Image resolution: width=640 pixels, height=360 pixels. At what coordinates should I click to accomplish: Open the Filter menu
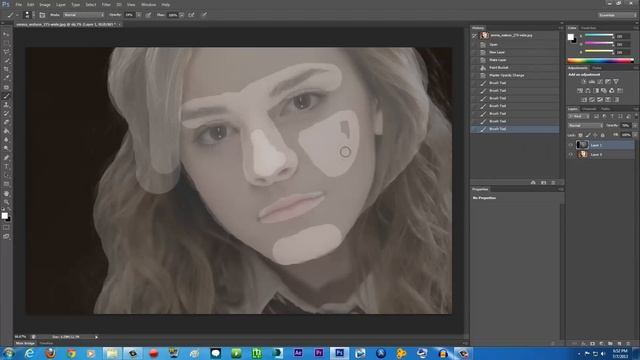point(106,4)
